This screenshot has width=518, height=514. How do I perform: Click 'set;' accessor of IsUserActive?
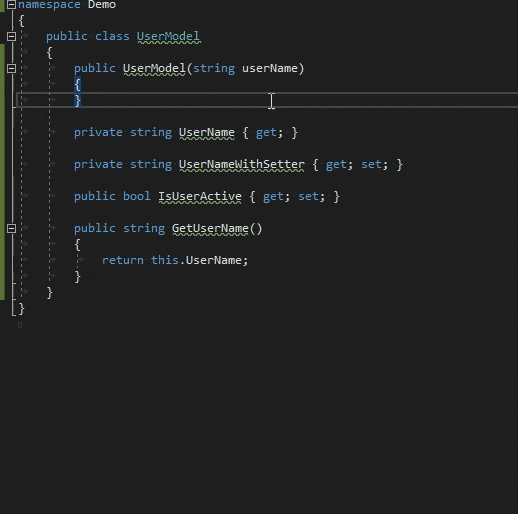tap(312, 196)
